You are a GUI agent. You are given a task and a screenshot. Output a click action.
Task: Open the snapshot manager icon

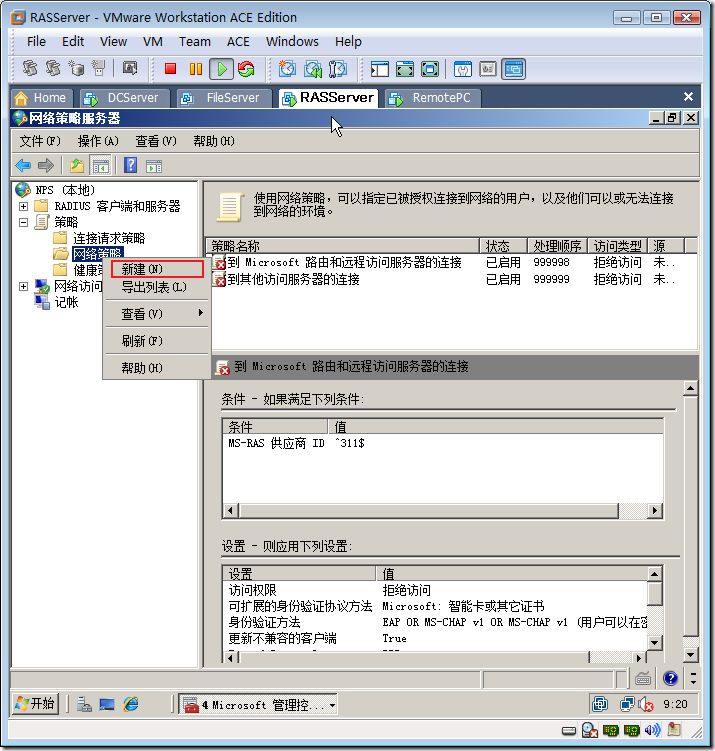click(338, 69)
